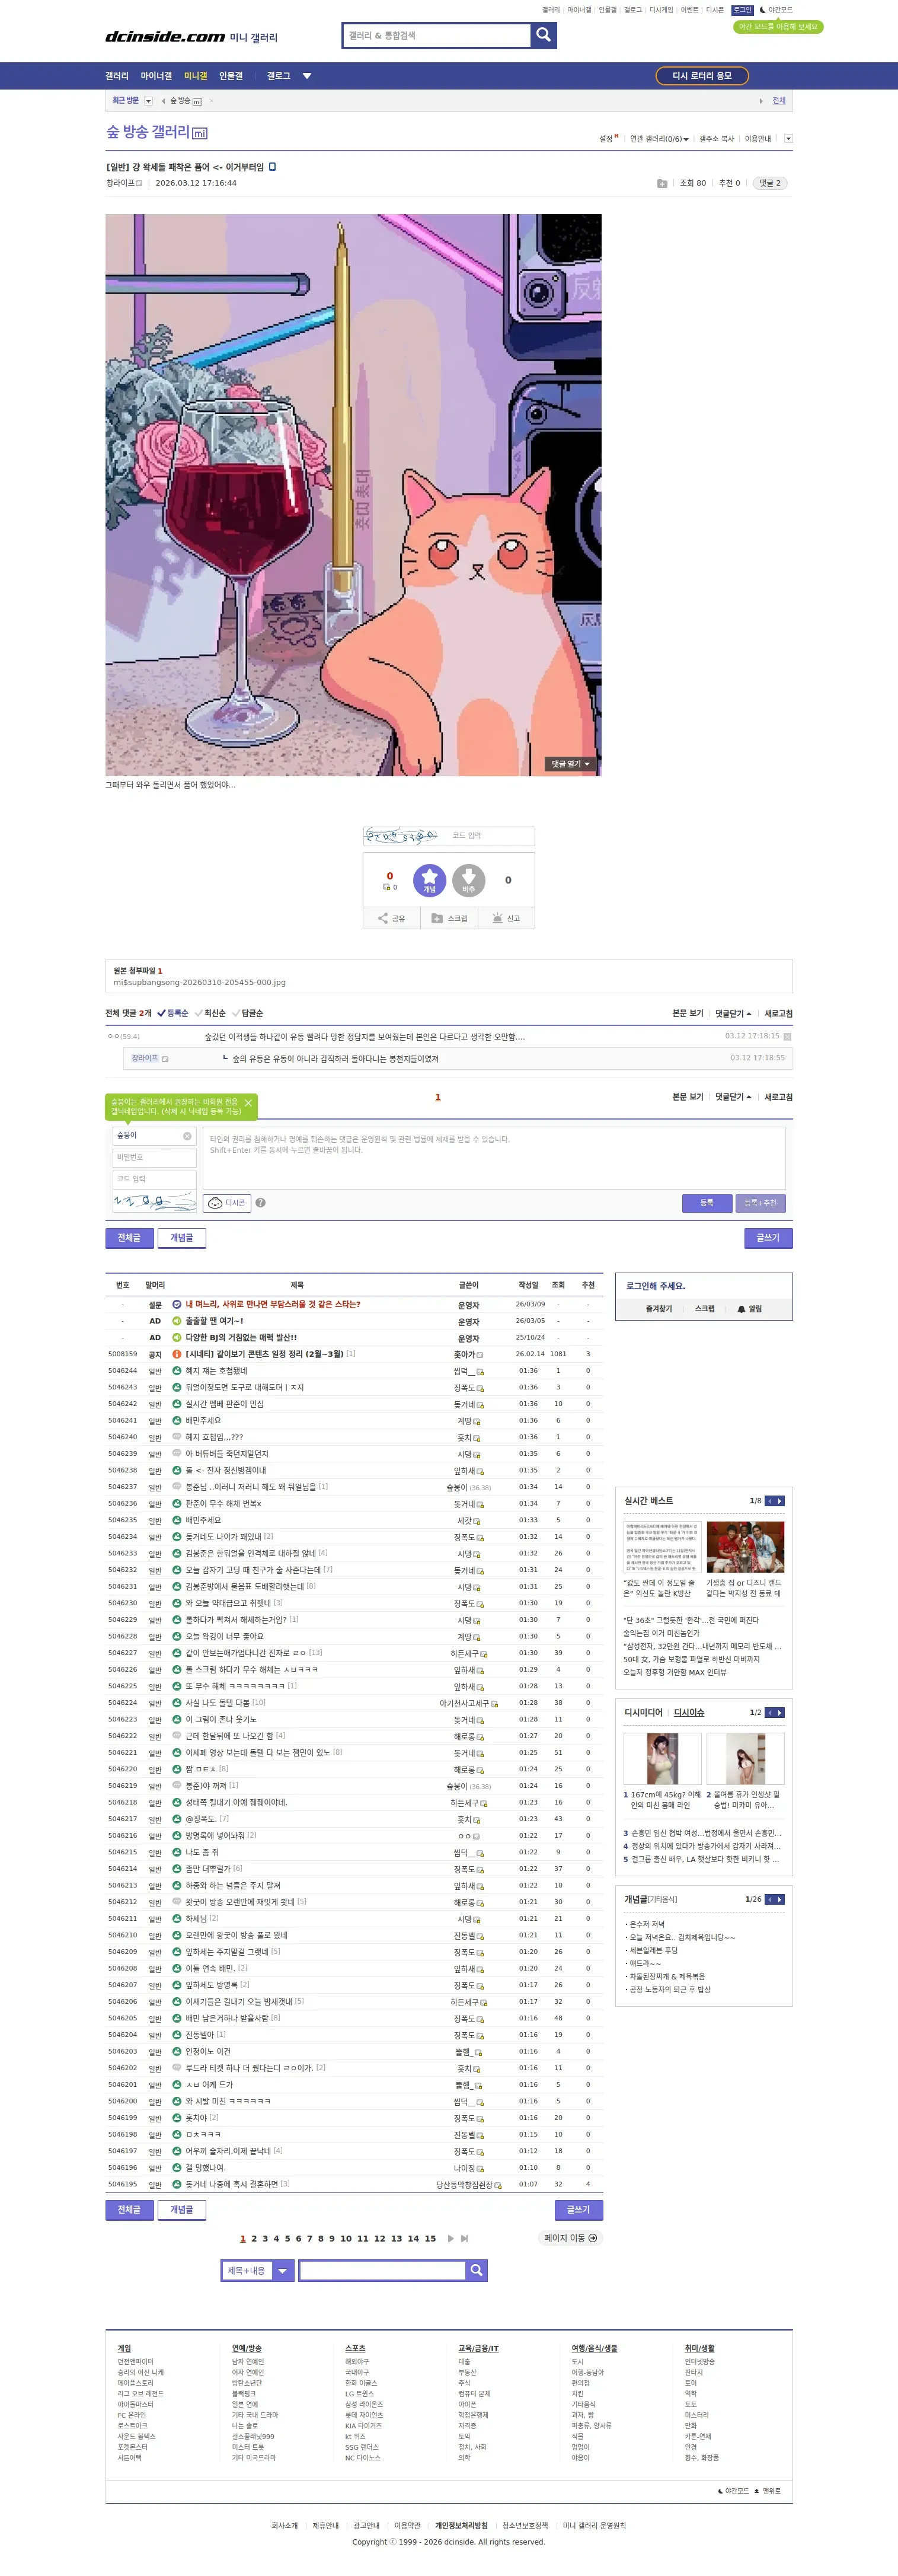898x2576 pixels.
Task: Click the delete x on comment dated 17:18:15
Action: [x=787, y=1037]
